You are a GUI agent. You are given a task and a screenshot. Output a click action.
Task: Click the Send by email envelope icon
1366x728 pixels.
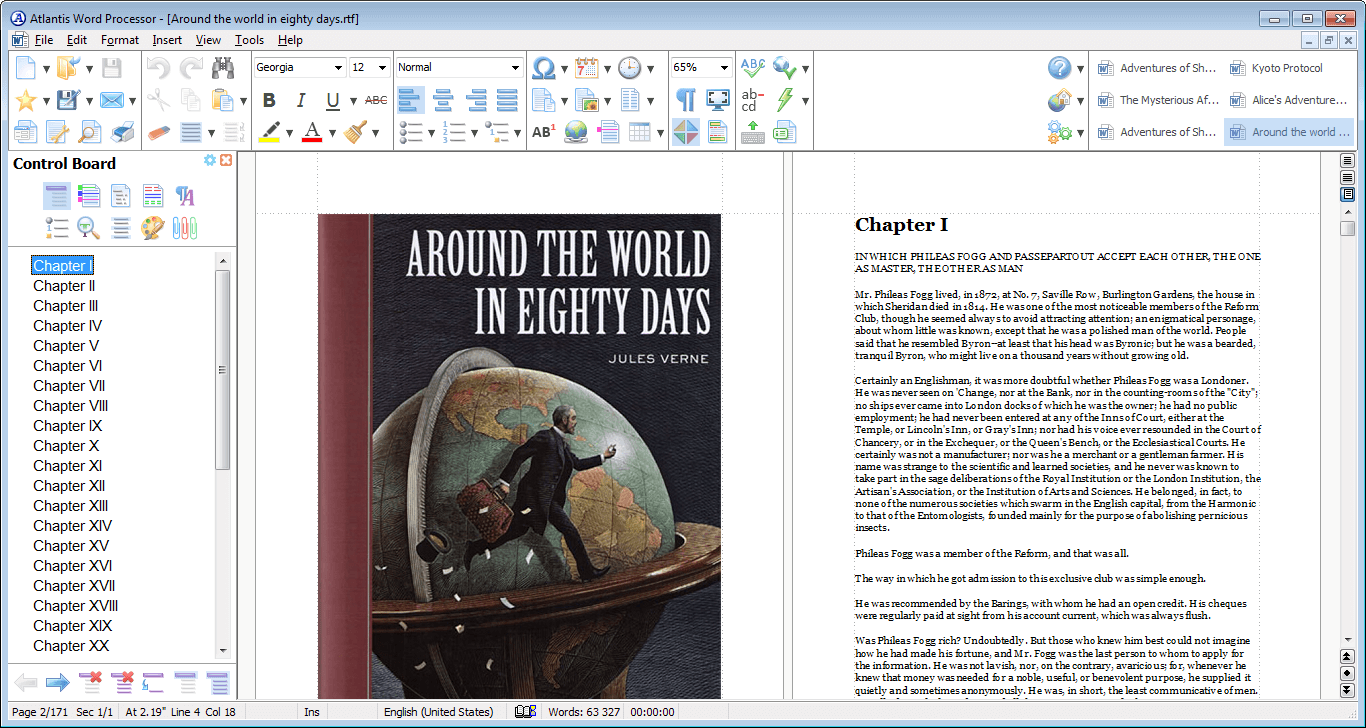[x=111, y=100]
